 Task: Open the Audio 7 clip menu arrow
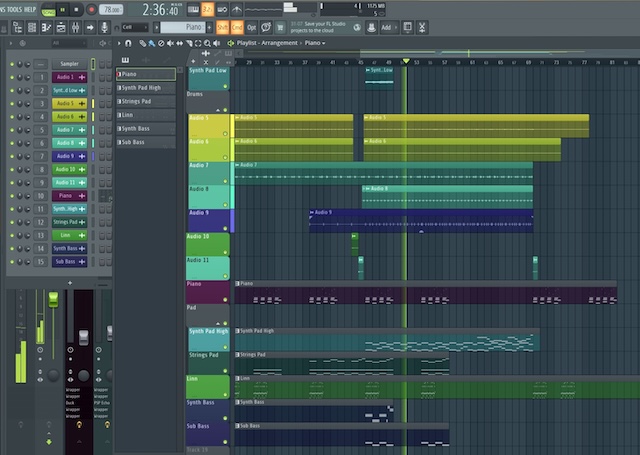pyautogui.click(x=237, y=165)
